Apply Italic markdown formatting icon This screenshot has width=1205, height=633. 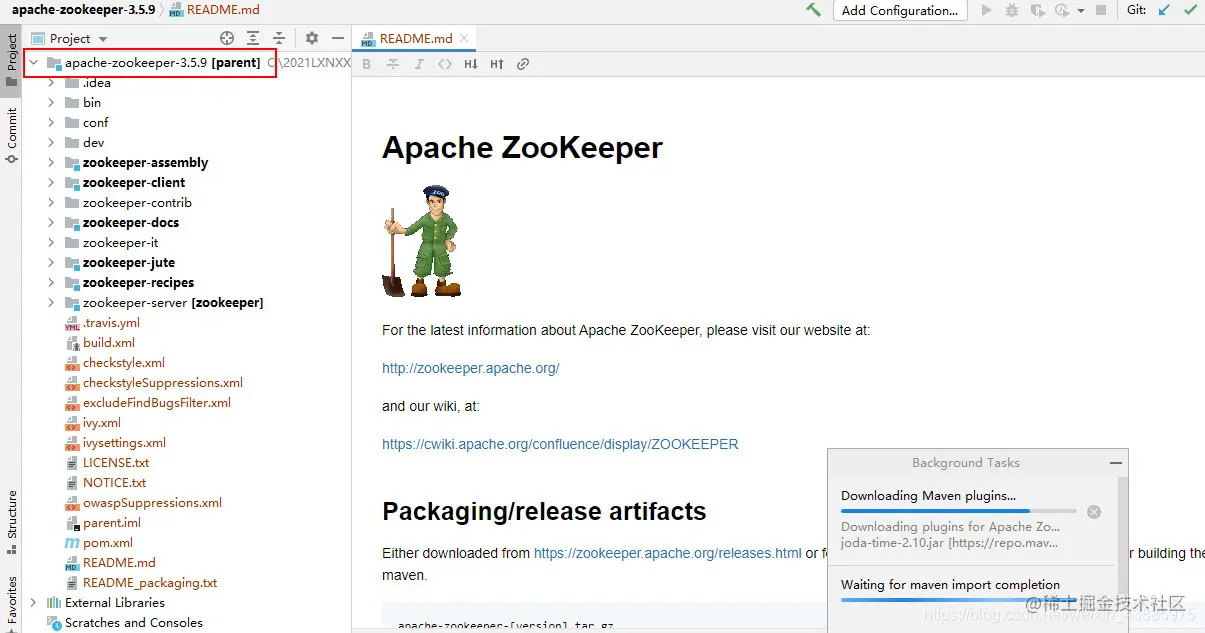419,64
